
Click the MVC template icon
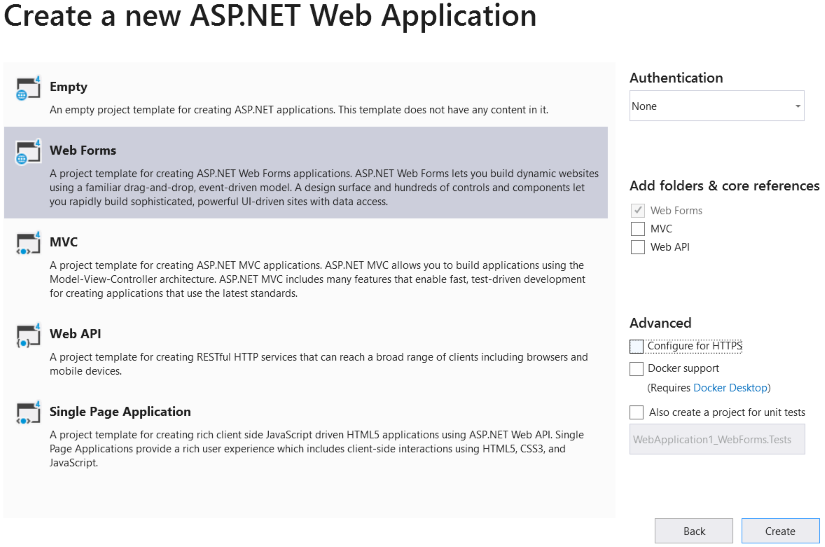pos(28,243)
